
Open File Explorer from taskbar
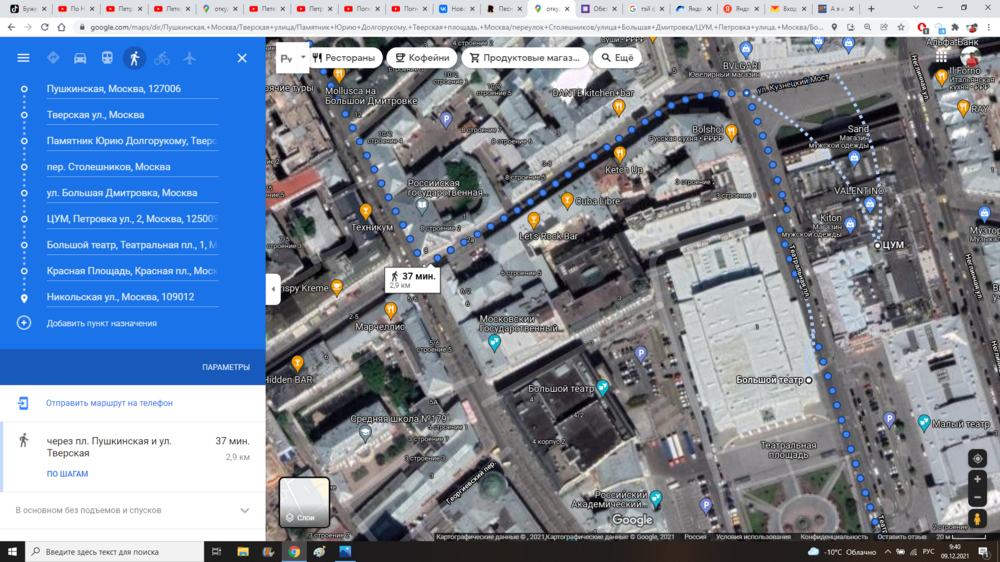[x=243, y=552]
